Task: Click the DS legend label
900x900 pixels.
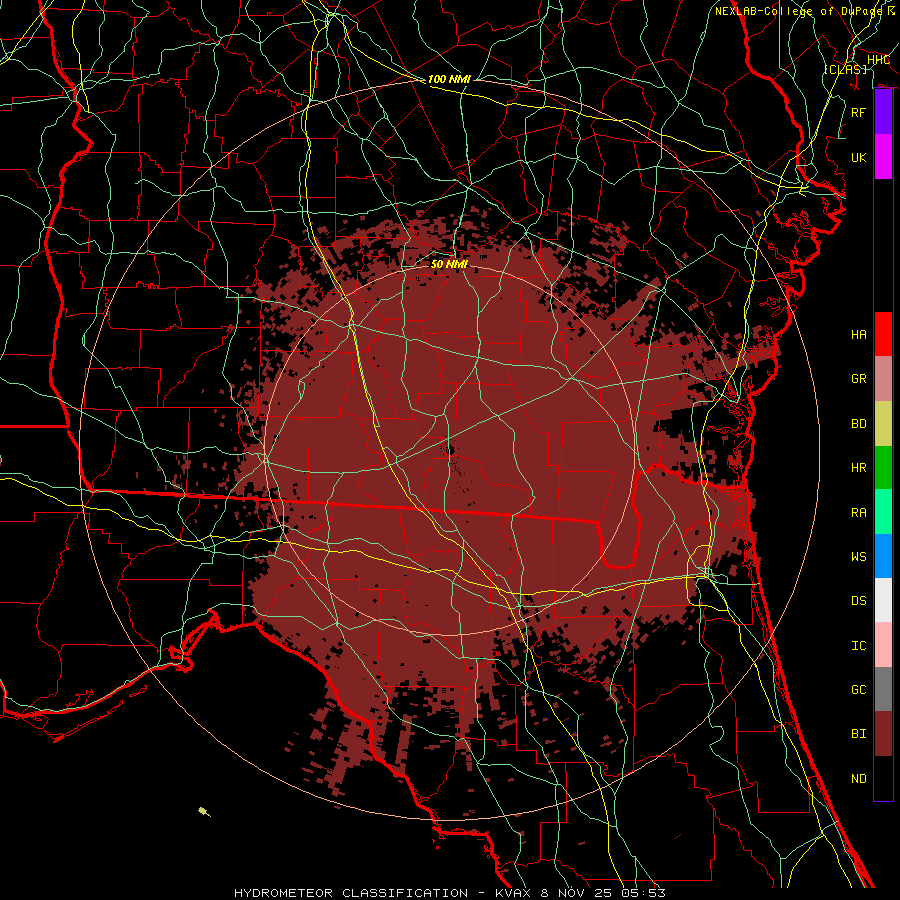Action: pos(858,601)
